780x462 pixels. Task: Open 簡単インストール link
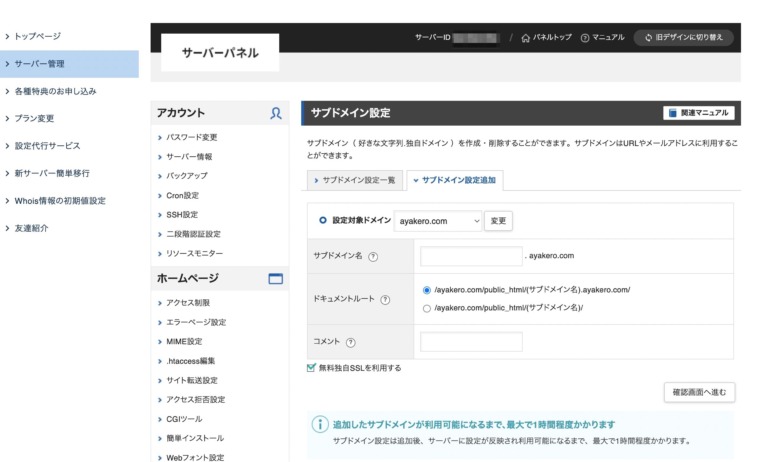point(195,439)
